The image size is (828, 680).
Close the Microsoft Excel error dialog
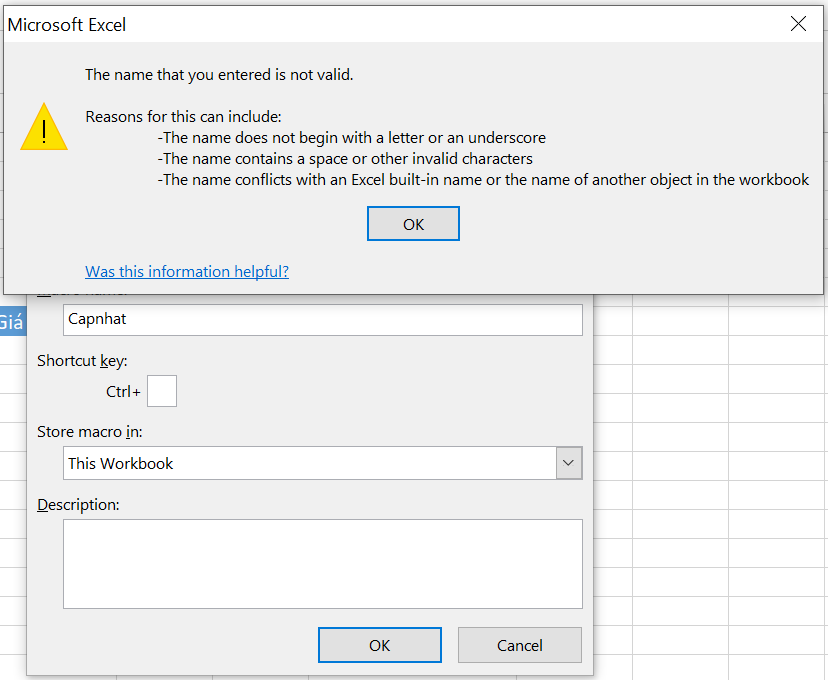[798, 24]
